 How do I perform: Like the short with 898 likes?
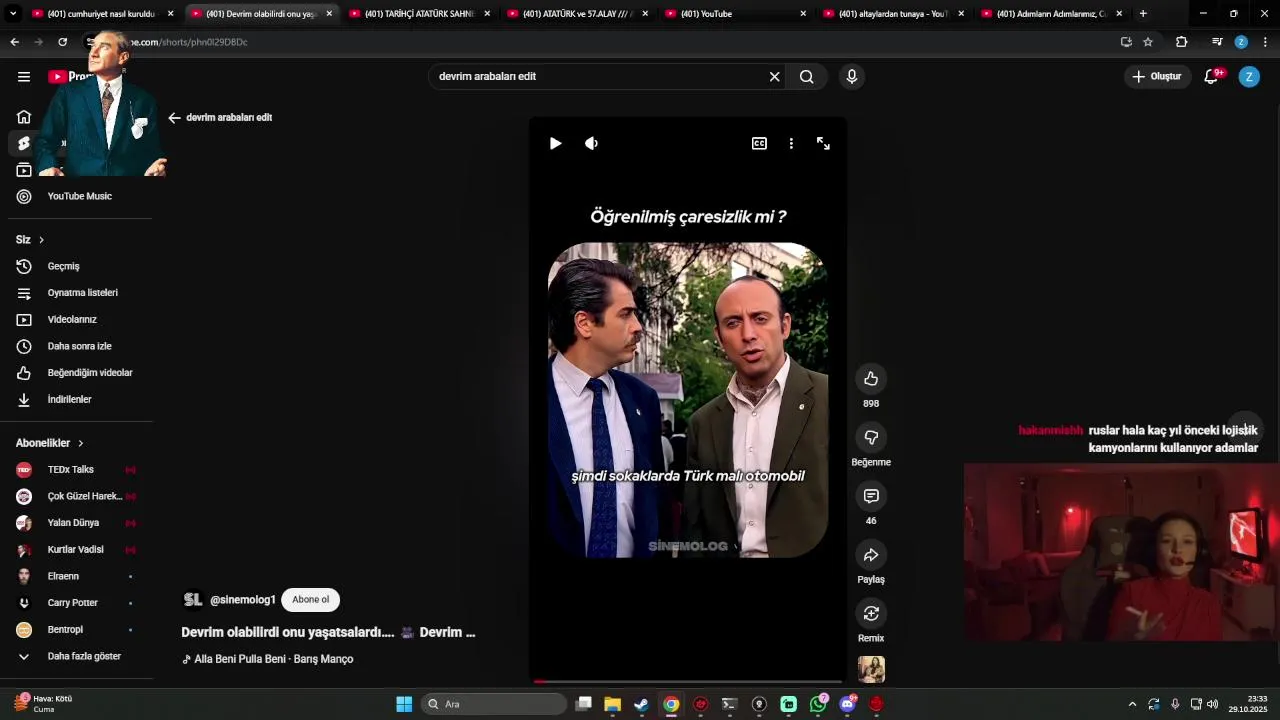click(x=871, y=378)
